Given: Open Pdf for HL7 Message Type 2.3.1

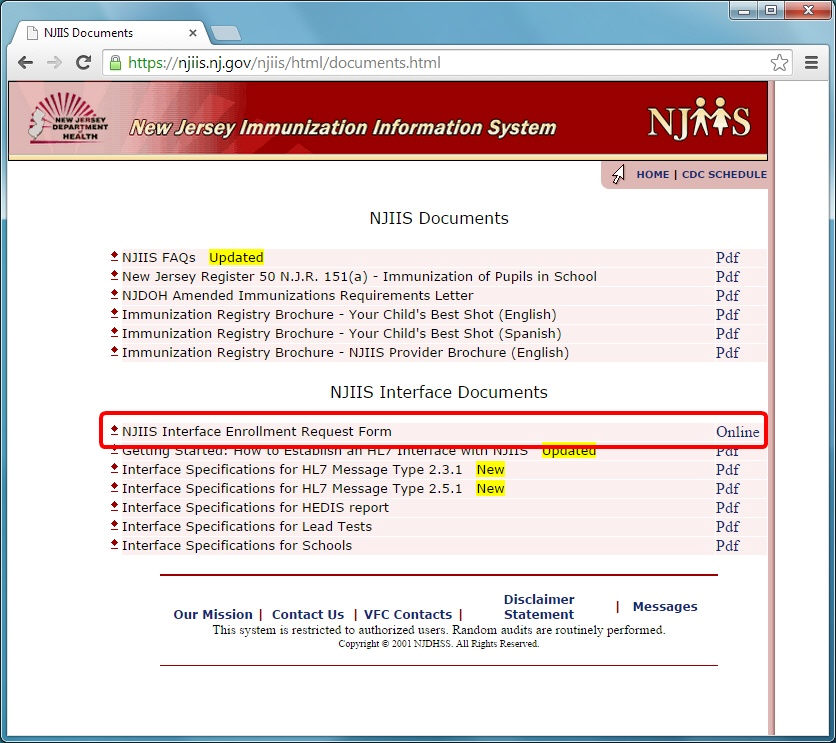Looking at the screenshot, I should [x=727, y=470].
